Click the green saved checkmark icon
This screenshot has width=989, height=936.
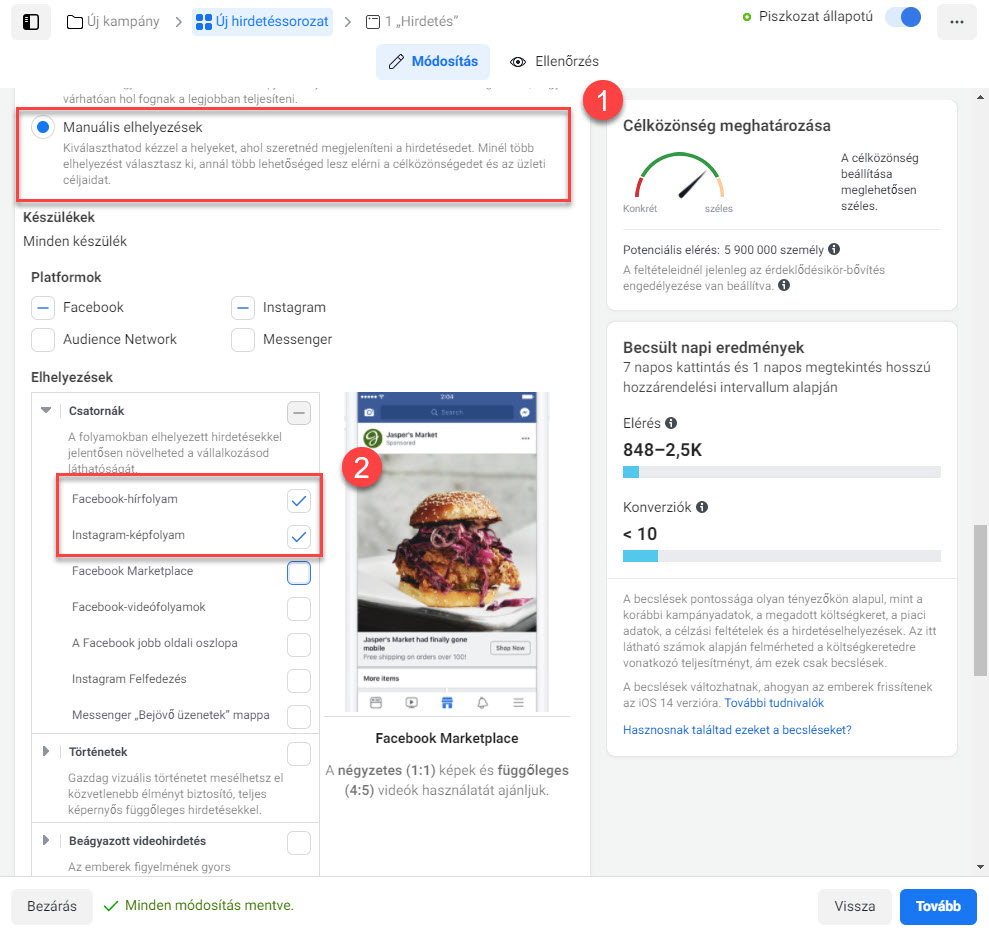pos(111,906)
